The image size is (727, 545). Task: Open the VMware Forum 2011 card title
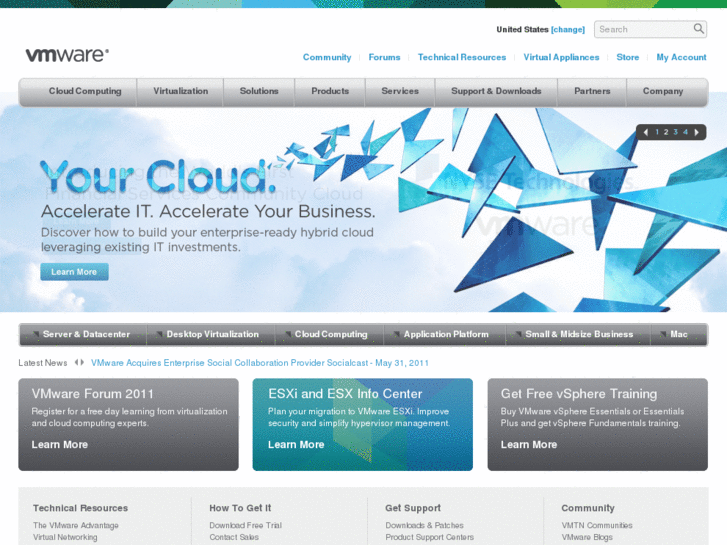pos(92,394)
